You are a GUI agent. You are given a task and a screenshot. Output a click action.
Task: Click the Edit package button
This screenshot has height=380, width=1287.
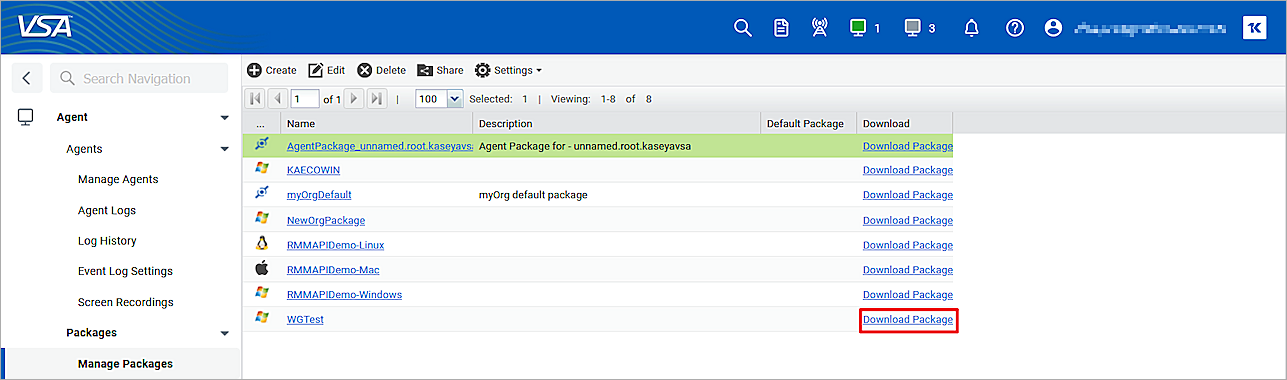point(327,70)
